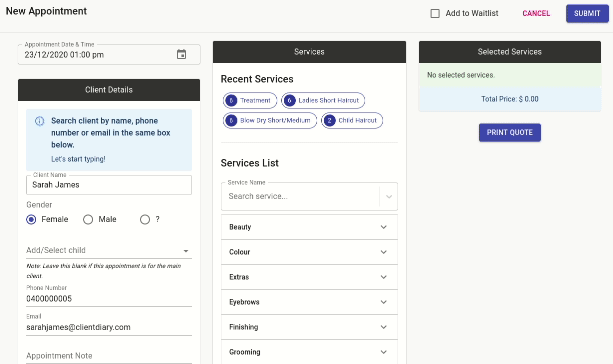Click the Appointment Note field
613x364 pixels.
[109, 356]
